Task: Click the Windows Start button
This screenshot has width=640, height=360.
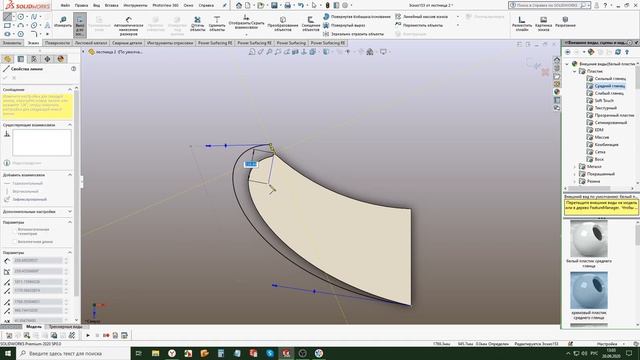Action: pos(8,353)
